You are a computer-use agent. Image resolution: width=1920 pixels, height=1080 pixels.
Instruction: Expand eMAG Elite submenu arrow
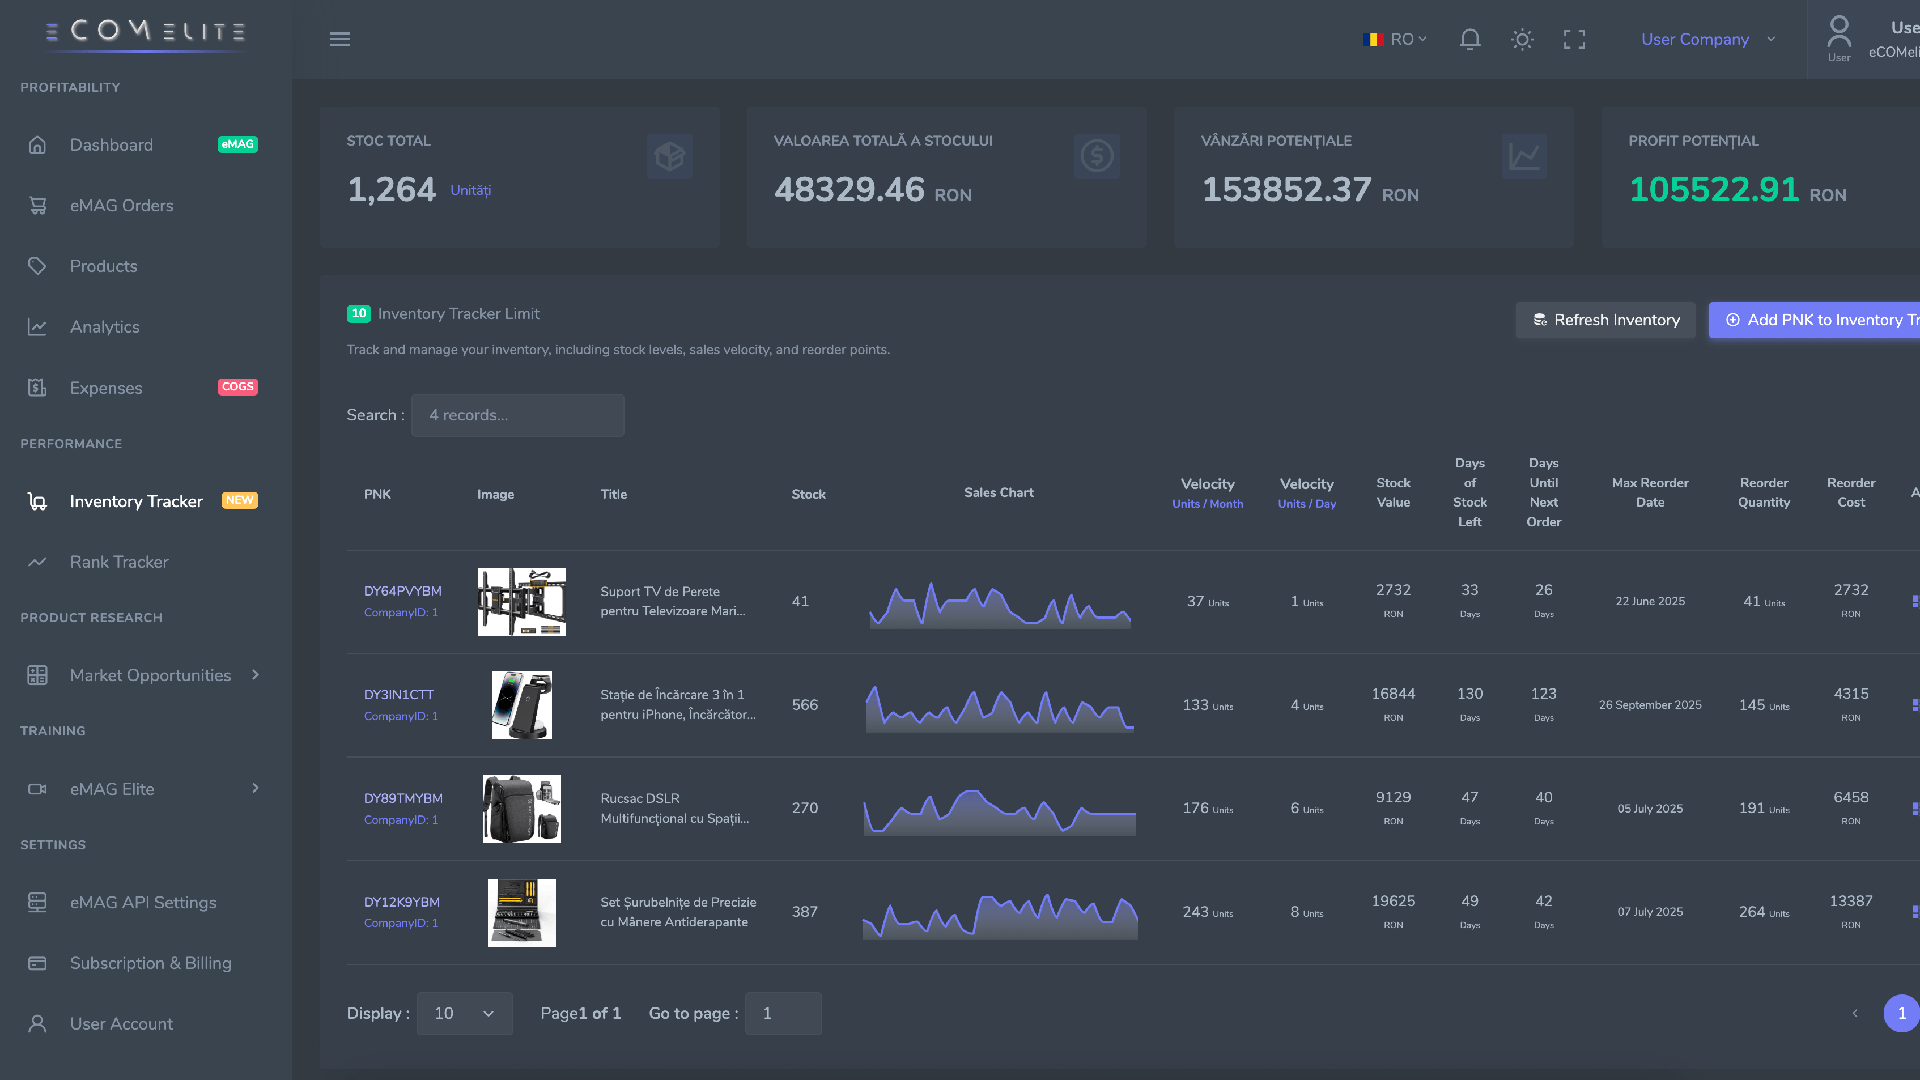(256, 788)
